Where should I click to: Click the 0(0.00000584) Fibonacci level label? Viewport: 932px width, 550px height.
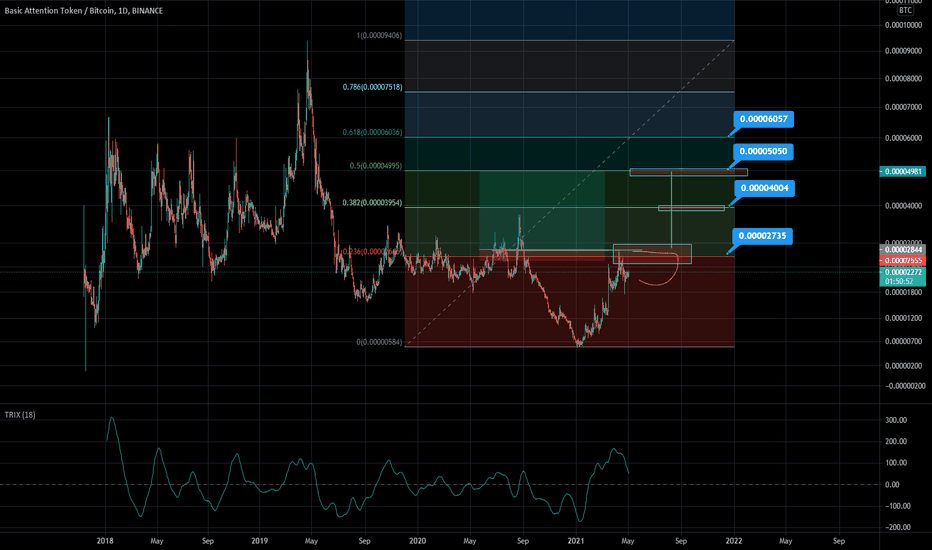pos(379,342)
